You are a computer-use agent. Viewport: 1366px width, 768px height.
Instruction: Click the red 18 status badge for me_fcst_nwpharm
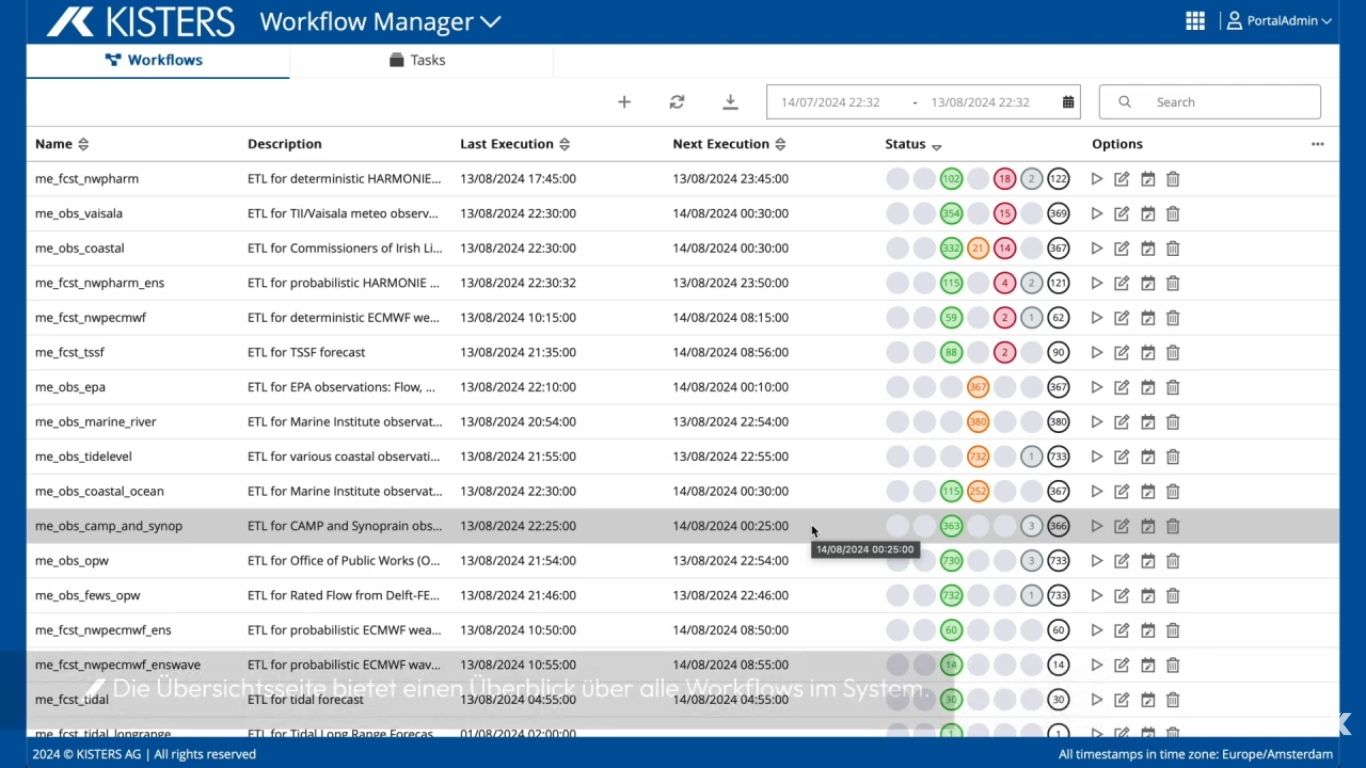[x=1005, y=179]
